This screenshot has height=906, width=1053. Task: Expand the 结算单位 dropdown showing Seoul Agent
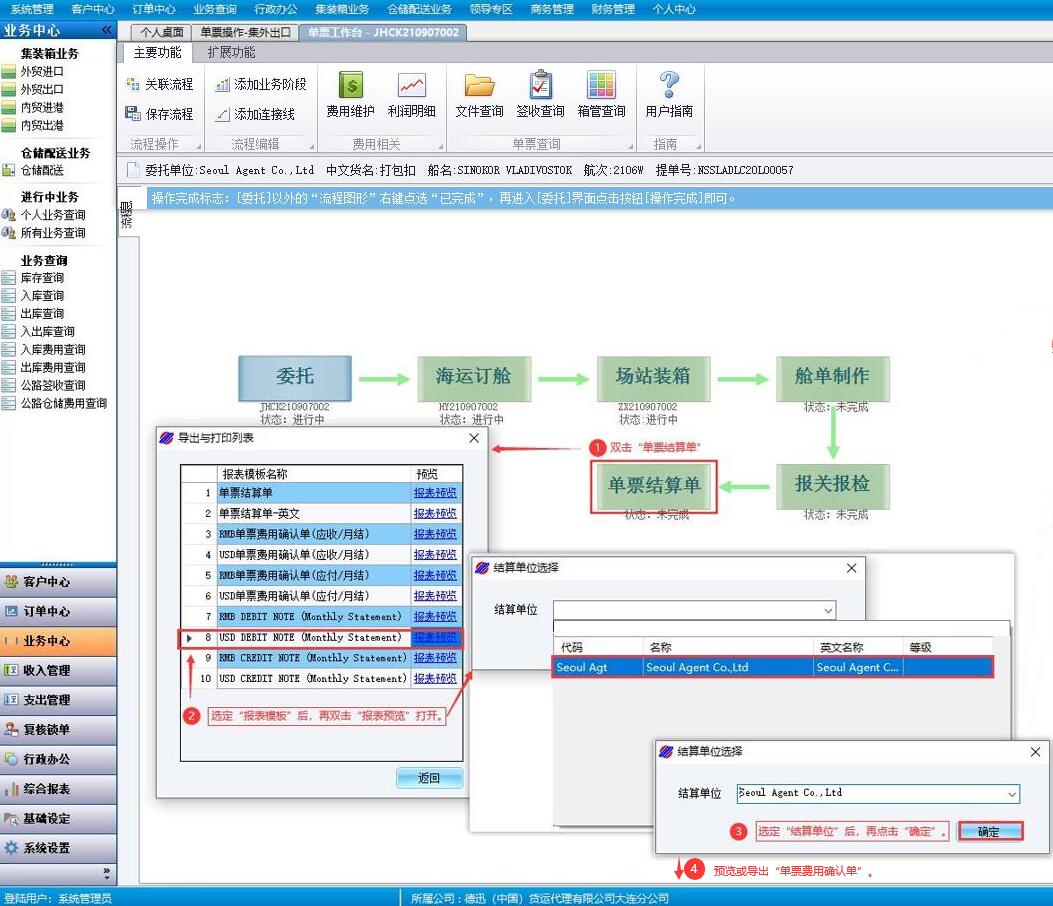(x=1012, y=794)
